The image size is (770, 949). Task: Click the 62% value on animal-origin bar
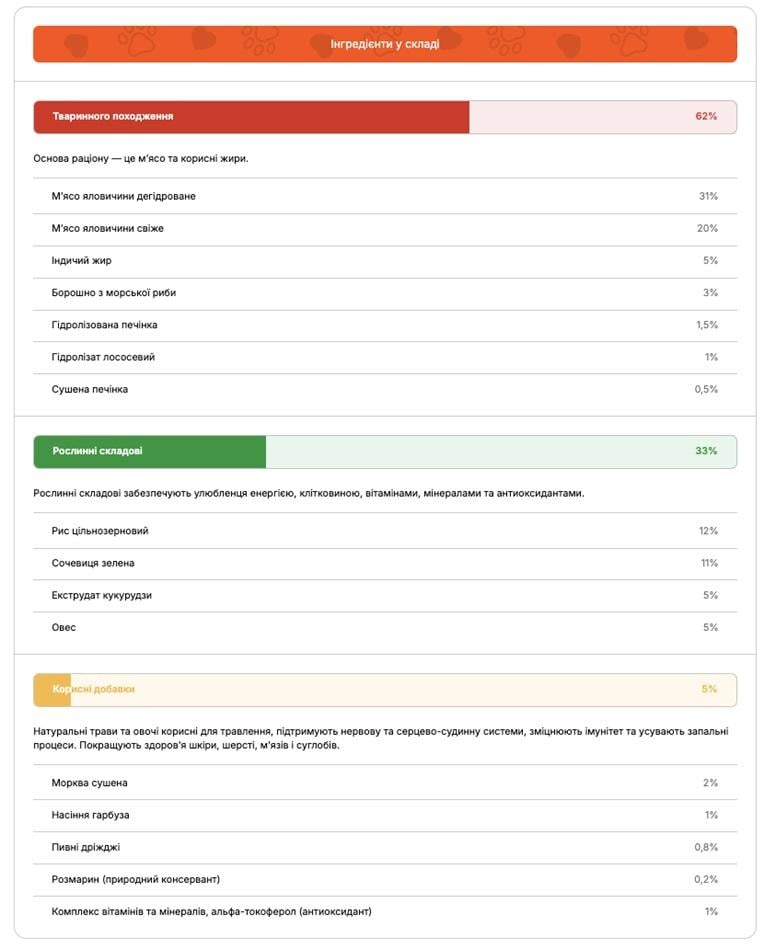pos(706,117)
